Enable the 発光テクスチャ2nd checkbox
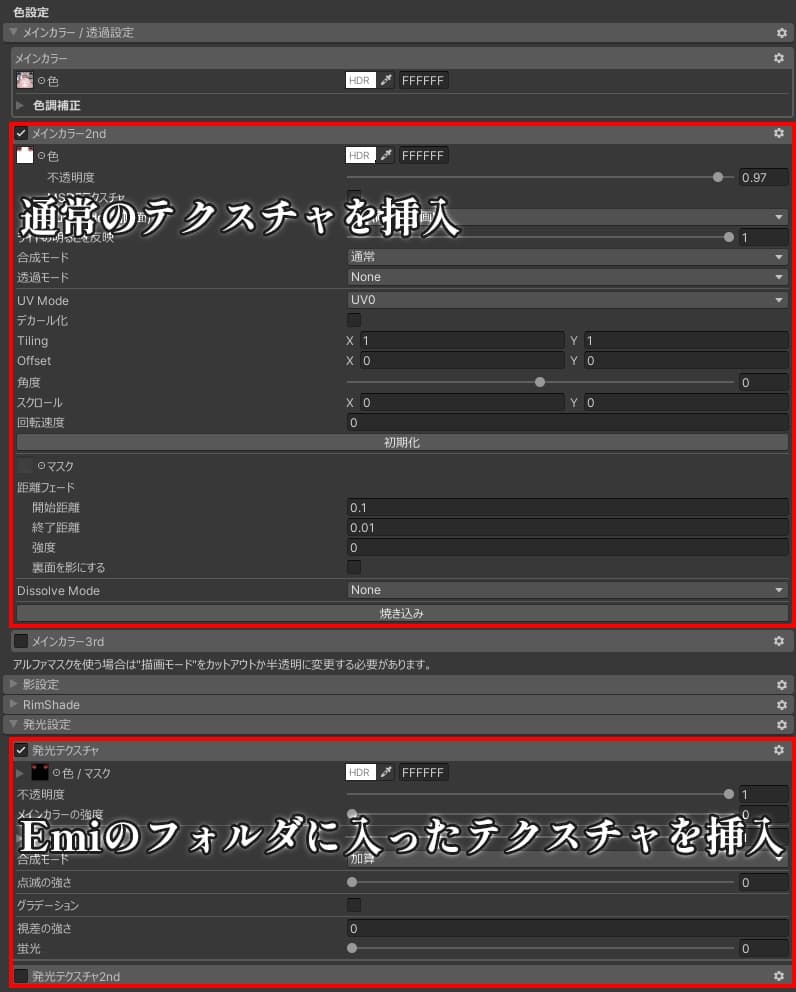Viewport: 796px width, 992px height. tap(21, 976)
